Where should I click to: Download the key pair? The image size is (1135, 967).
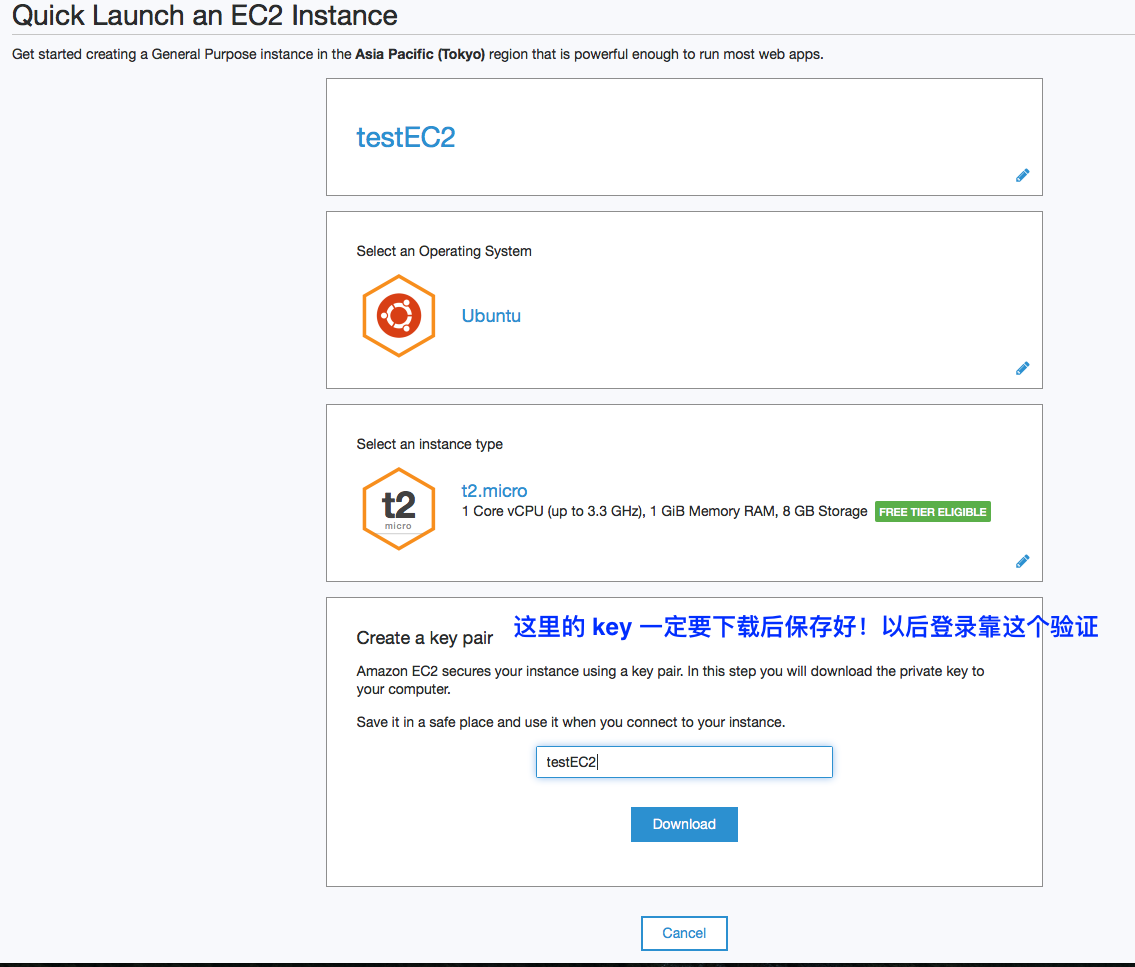pos(684,824)
